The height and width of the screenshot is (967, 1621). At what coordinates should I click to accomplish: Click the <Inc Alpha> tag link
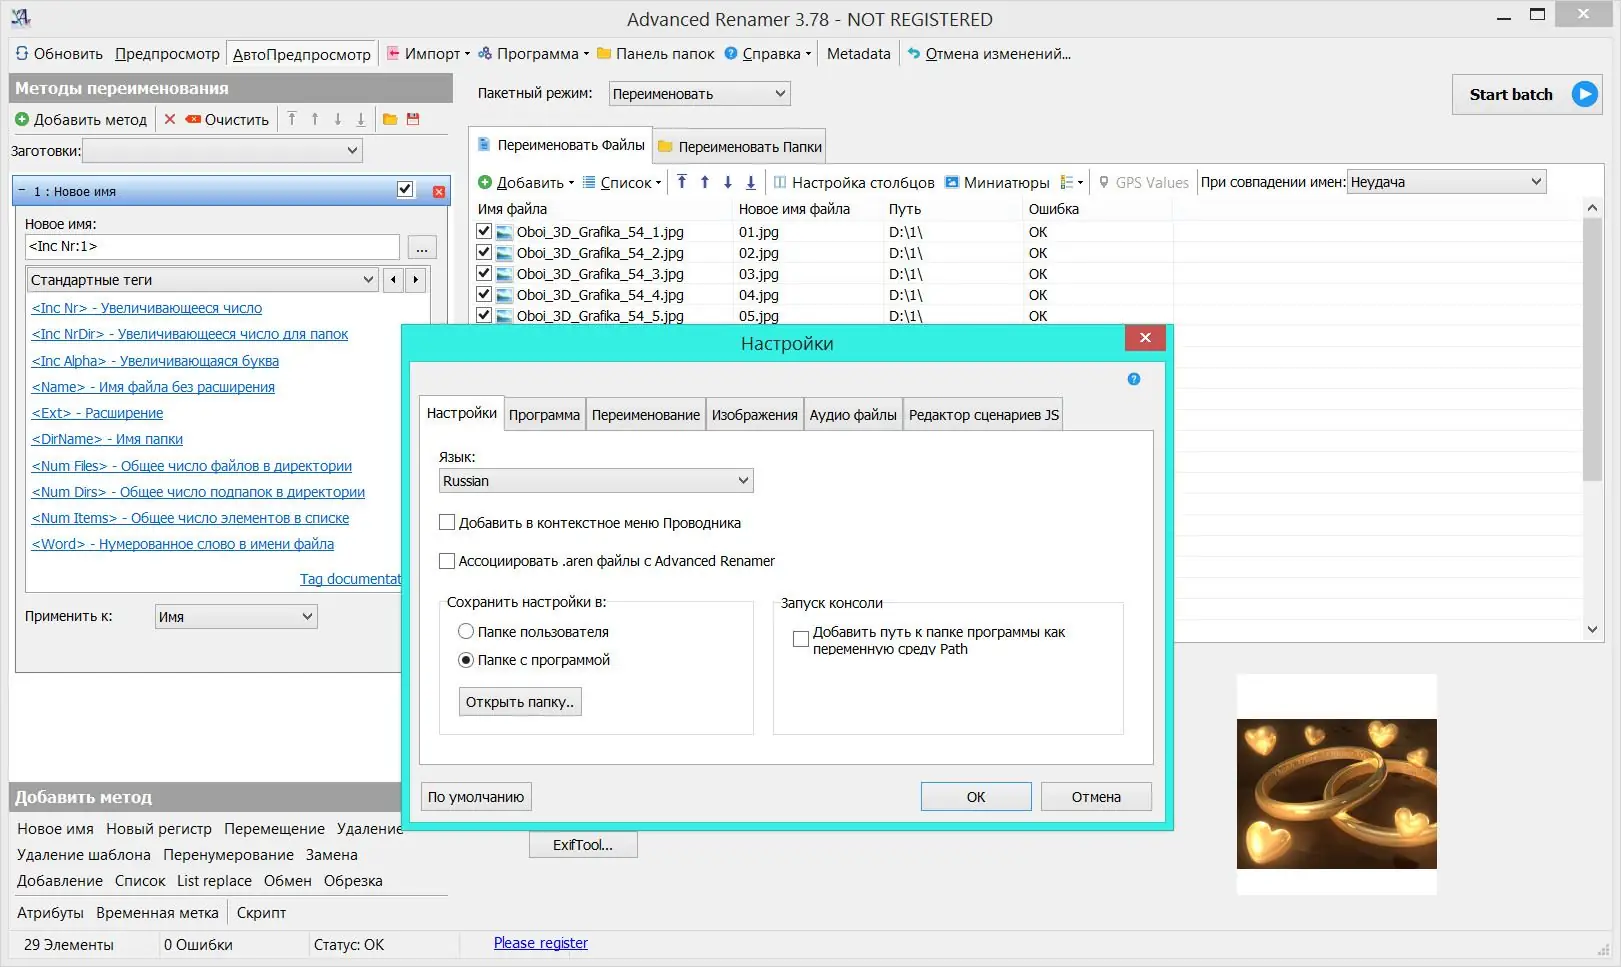(x=155, y=361)
